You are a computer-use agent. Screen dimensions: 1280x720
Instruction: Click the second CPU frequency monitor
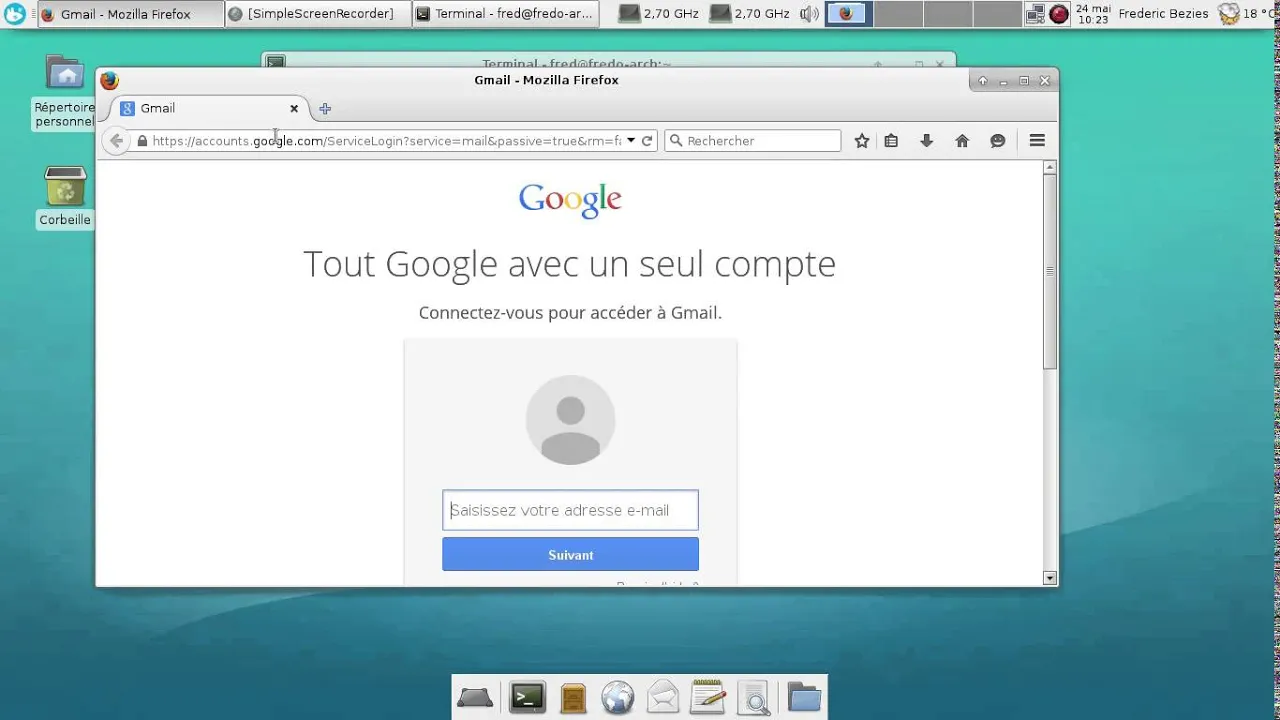click(749, 14)
